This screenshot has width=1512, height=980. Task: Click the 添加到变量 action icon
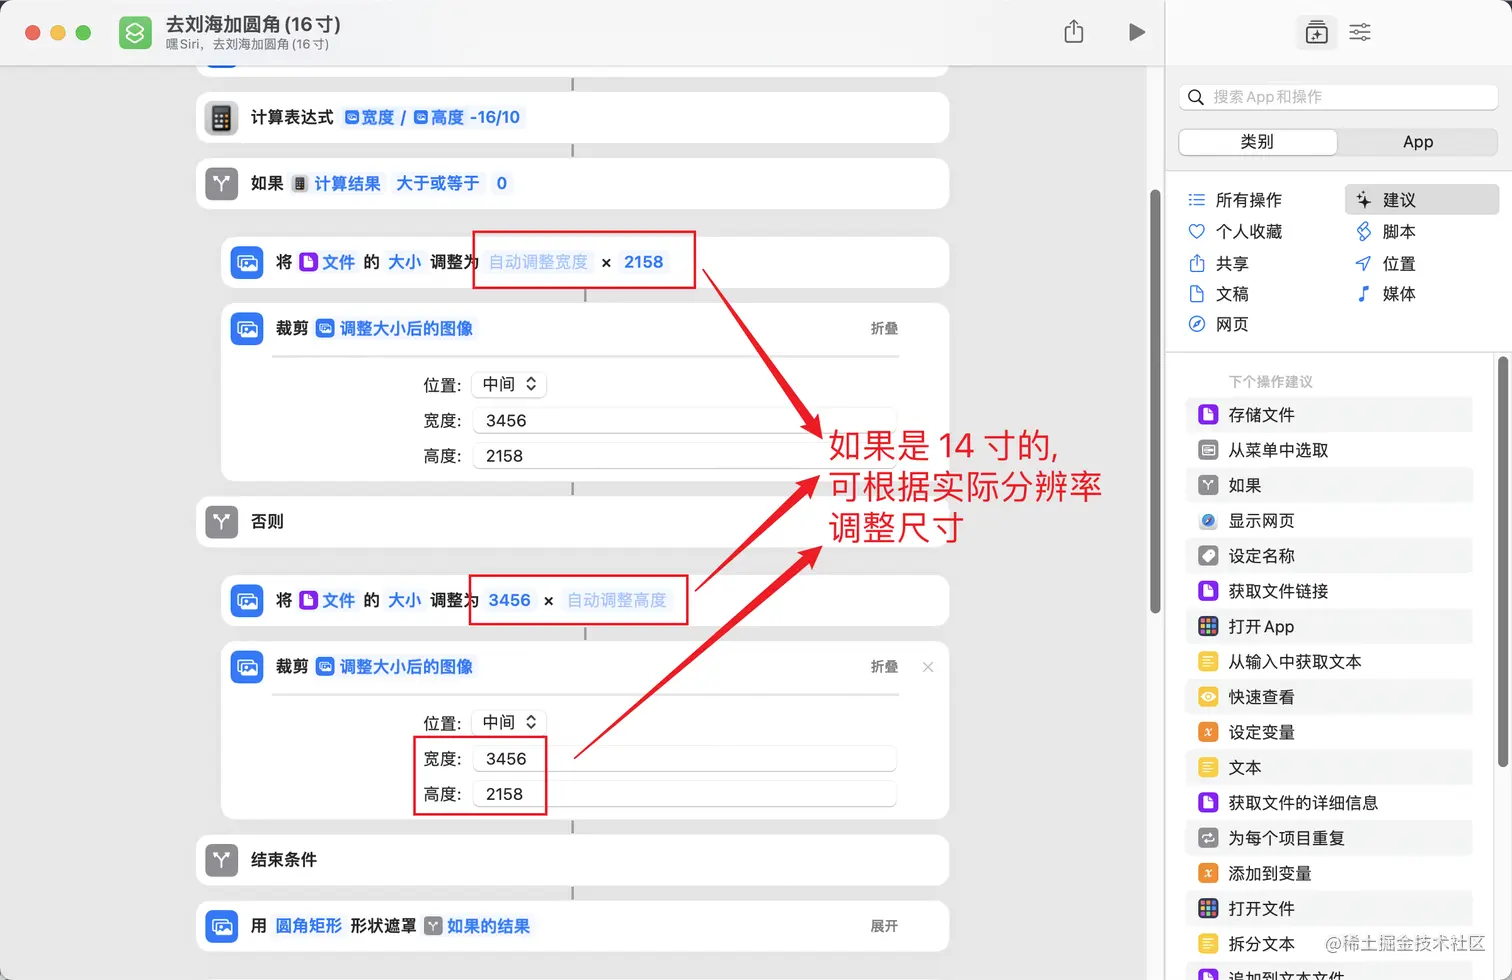1208,873
